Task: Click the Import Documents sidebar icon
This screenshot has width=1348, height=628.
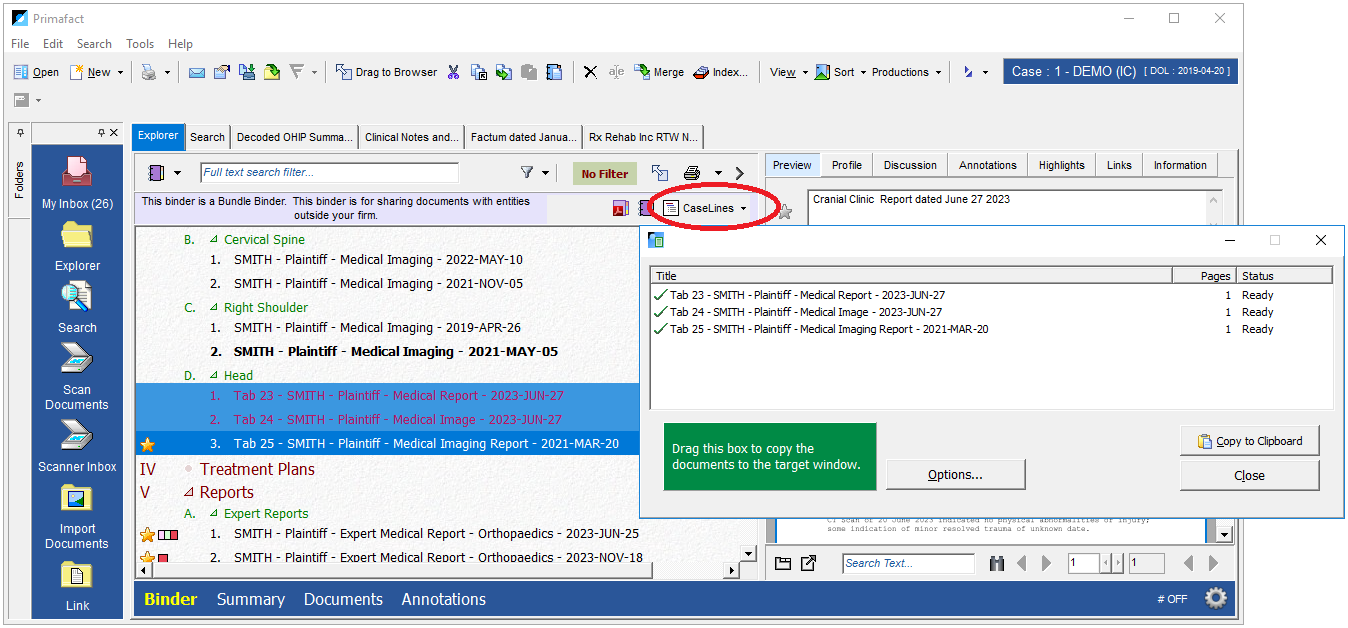Action: tap(77, 498)
